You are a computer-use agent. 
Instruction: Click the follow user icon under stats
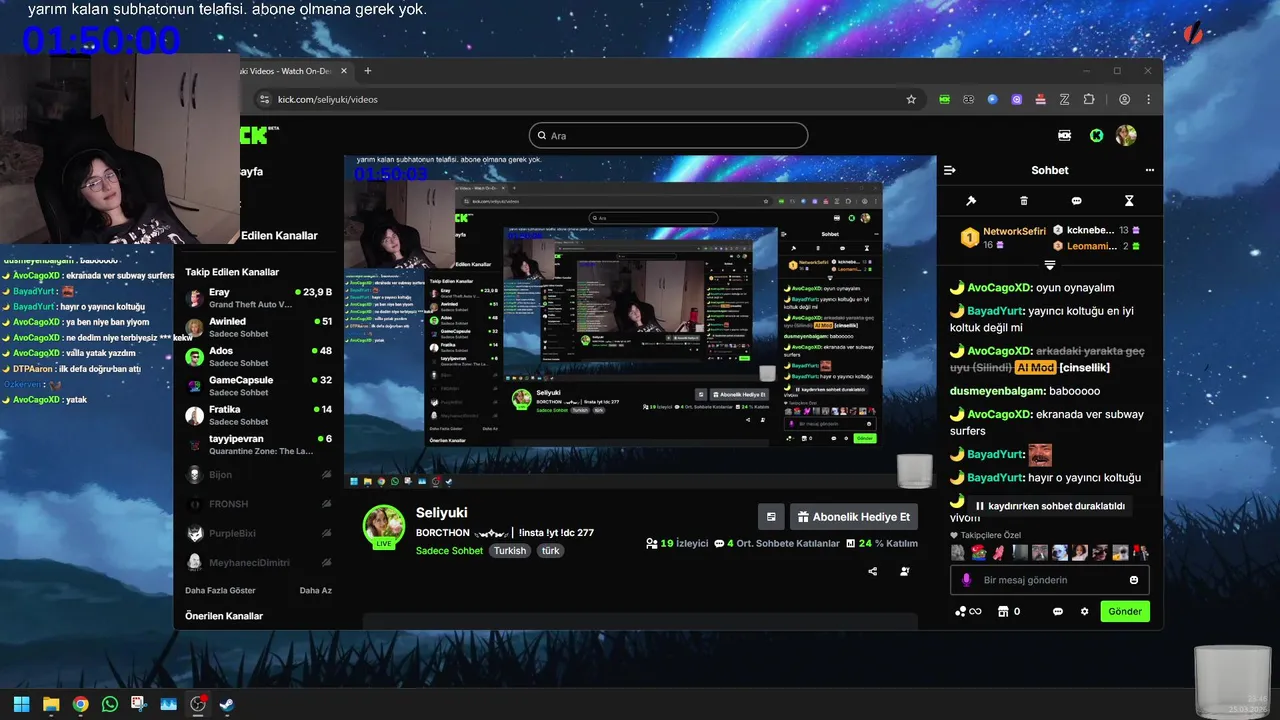tap(905, 572)
